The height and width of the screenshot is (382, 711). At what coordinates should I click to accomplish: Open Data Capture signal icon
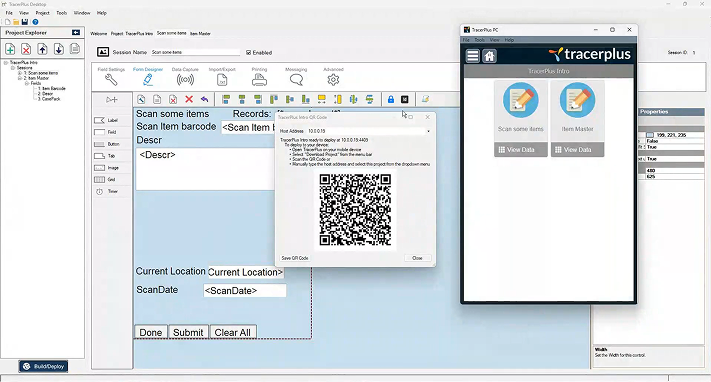coord(185,80)
